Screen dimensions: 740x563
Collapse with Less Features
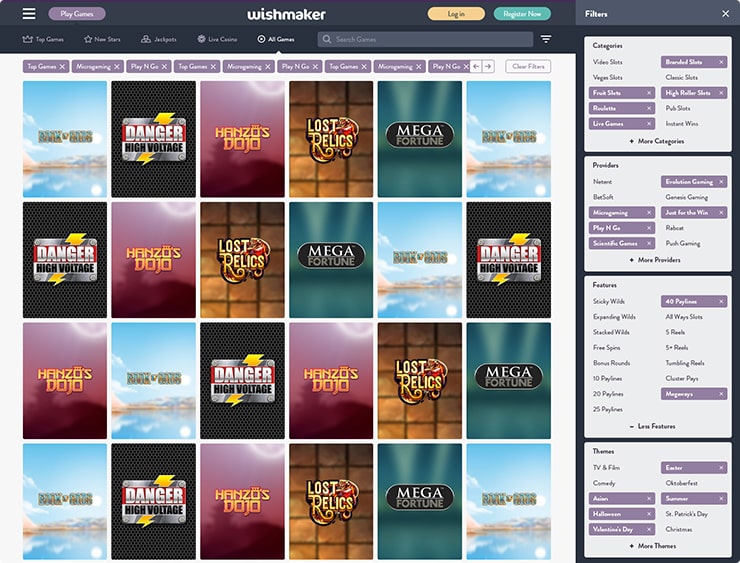pyautogui.click(x=657, y=426)
